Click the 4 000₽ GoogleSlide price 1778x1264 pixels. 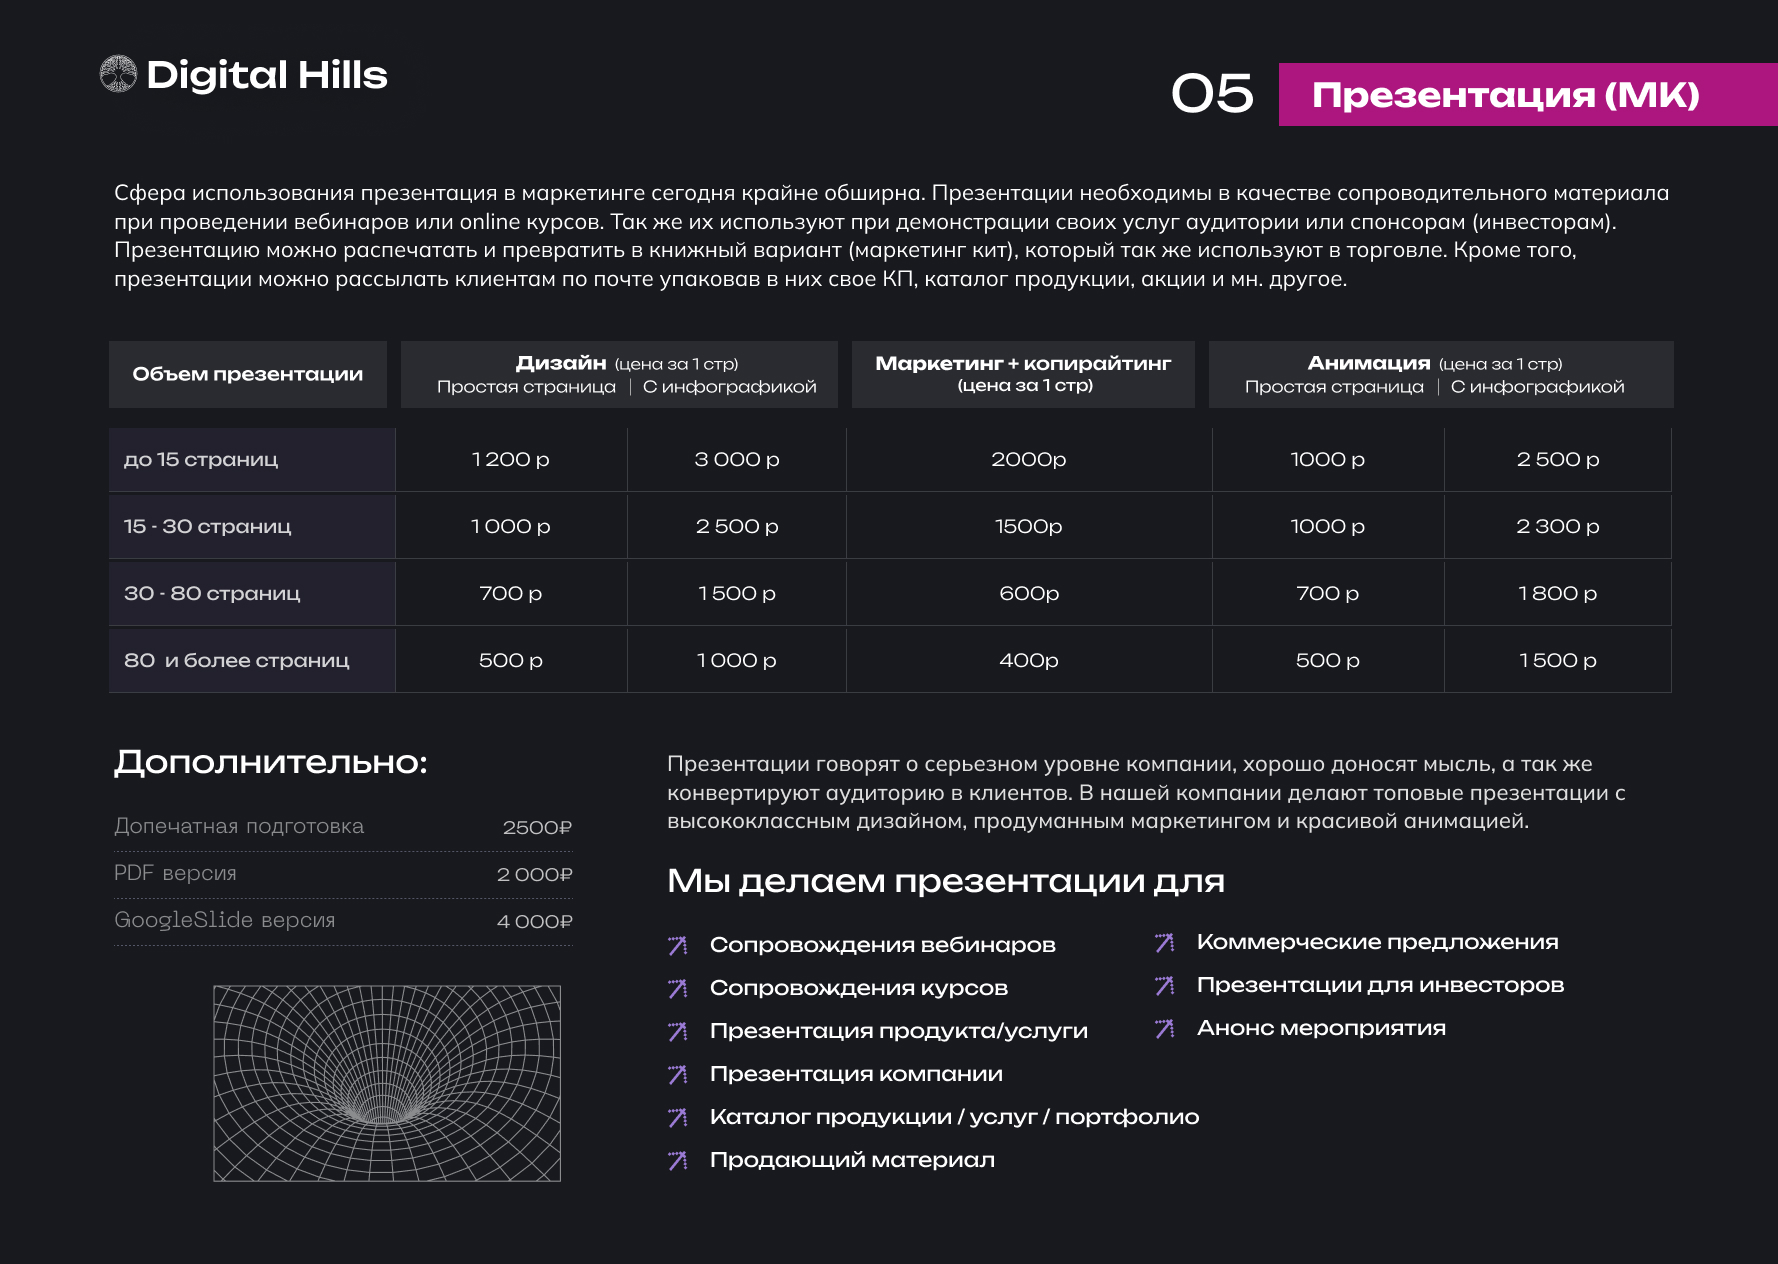coord(535,921)
